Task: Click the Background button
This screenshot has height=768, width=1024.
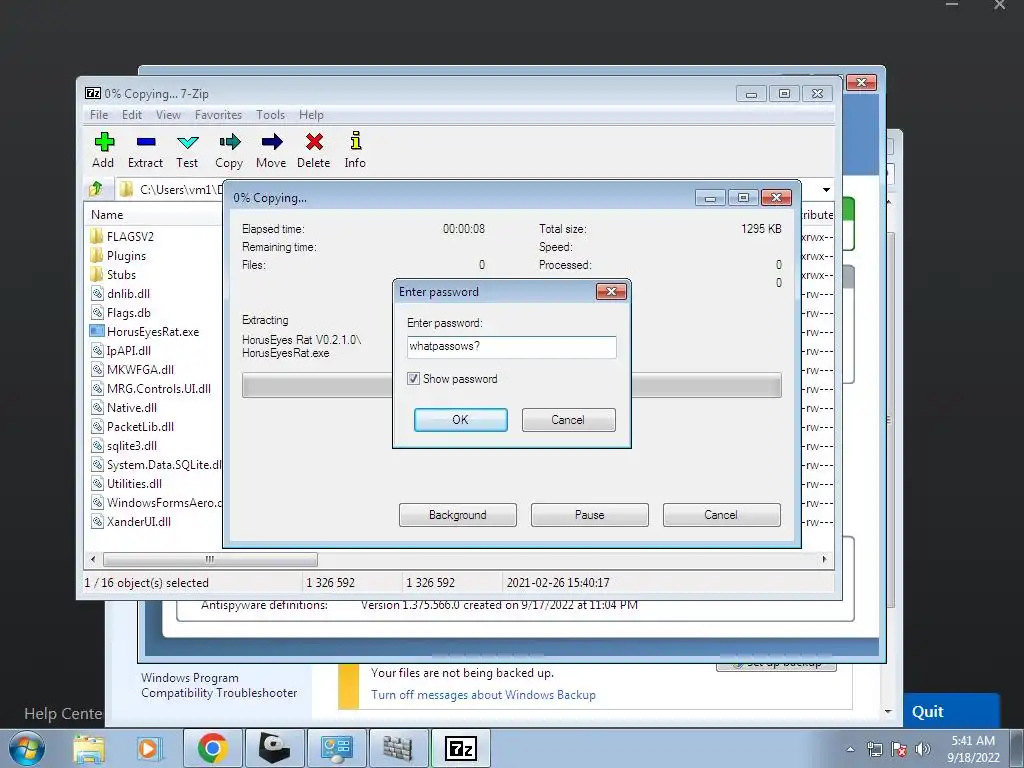Action: pos(458,515)
